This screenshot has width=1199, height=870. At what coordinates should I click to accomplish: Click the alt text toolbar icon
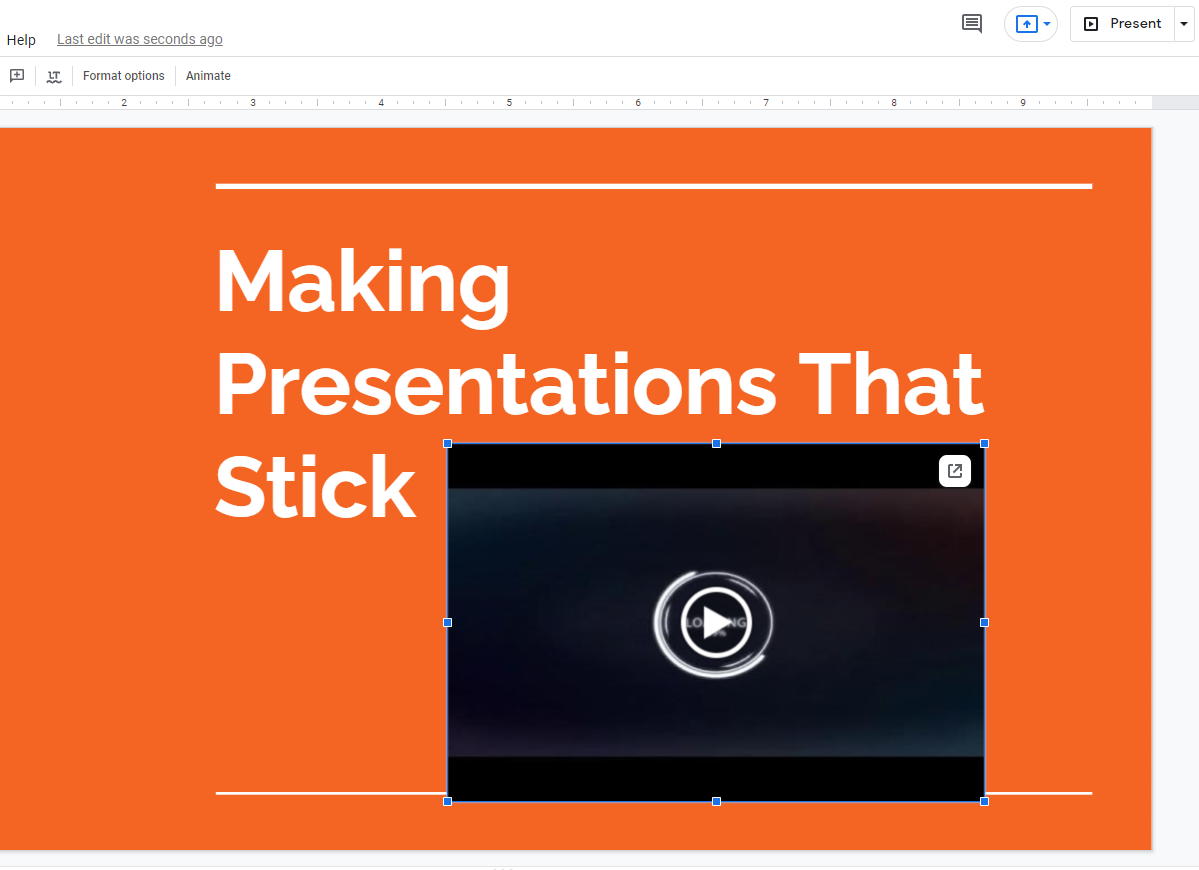pos(54,76)
